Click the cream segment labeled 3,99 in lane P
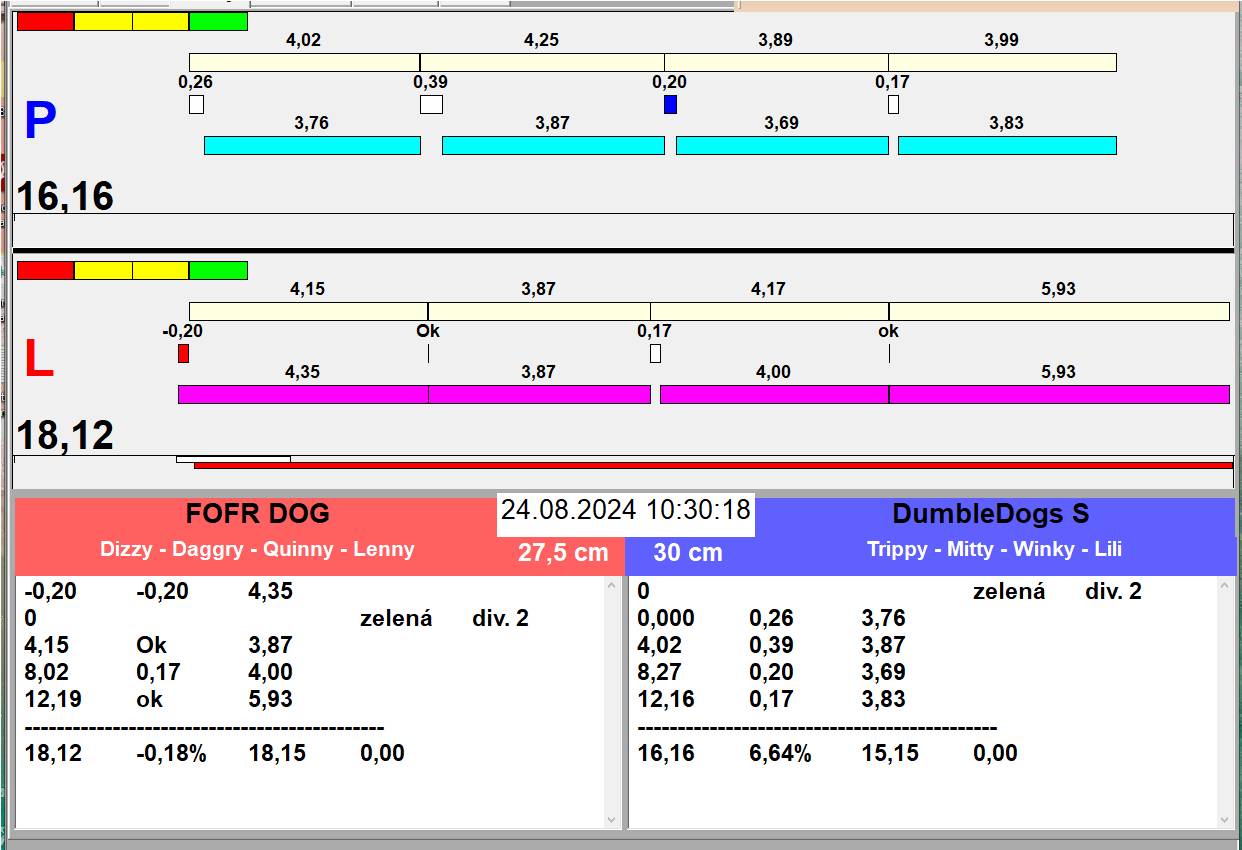The image size is (1242, 850). tap(1002, 62)
